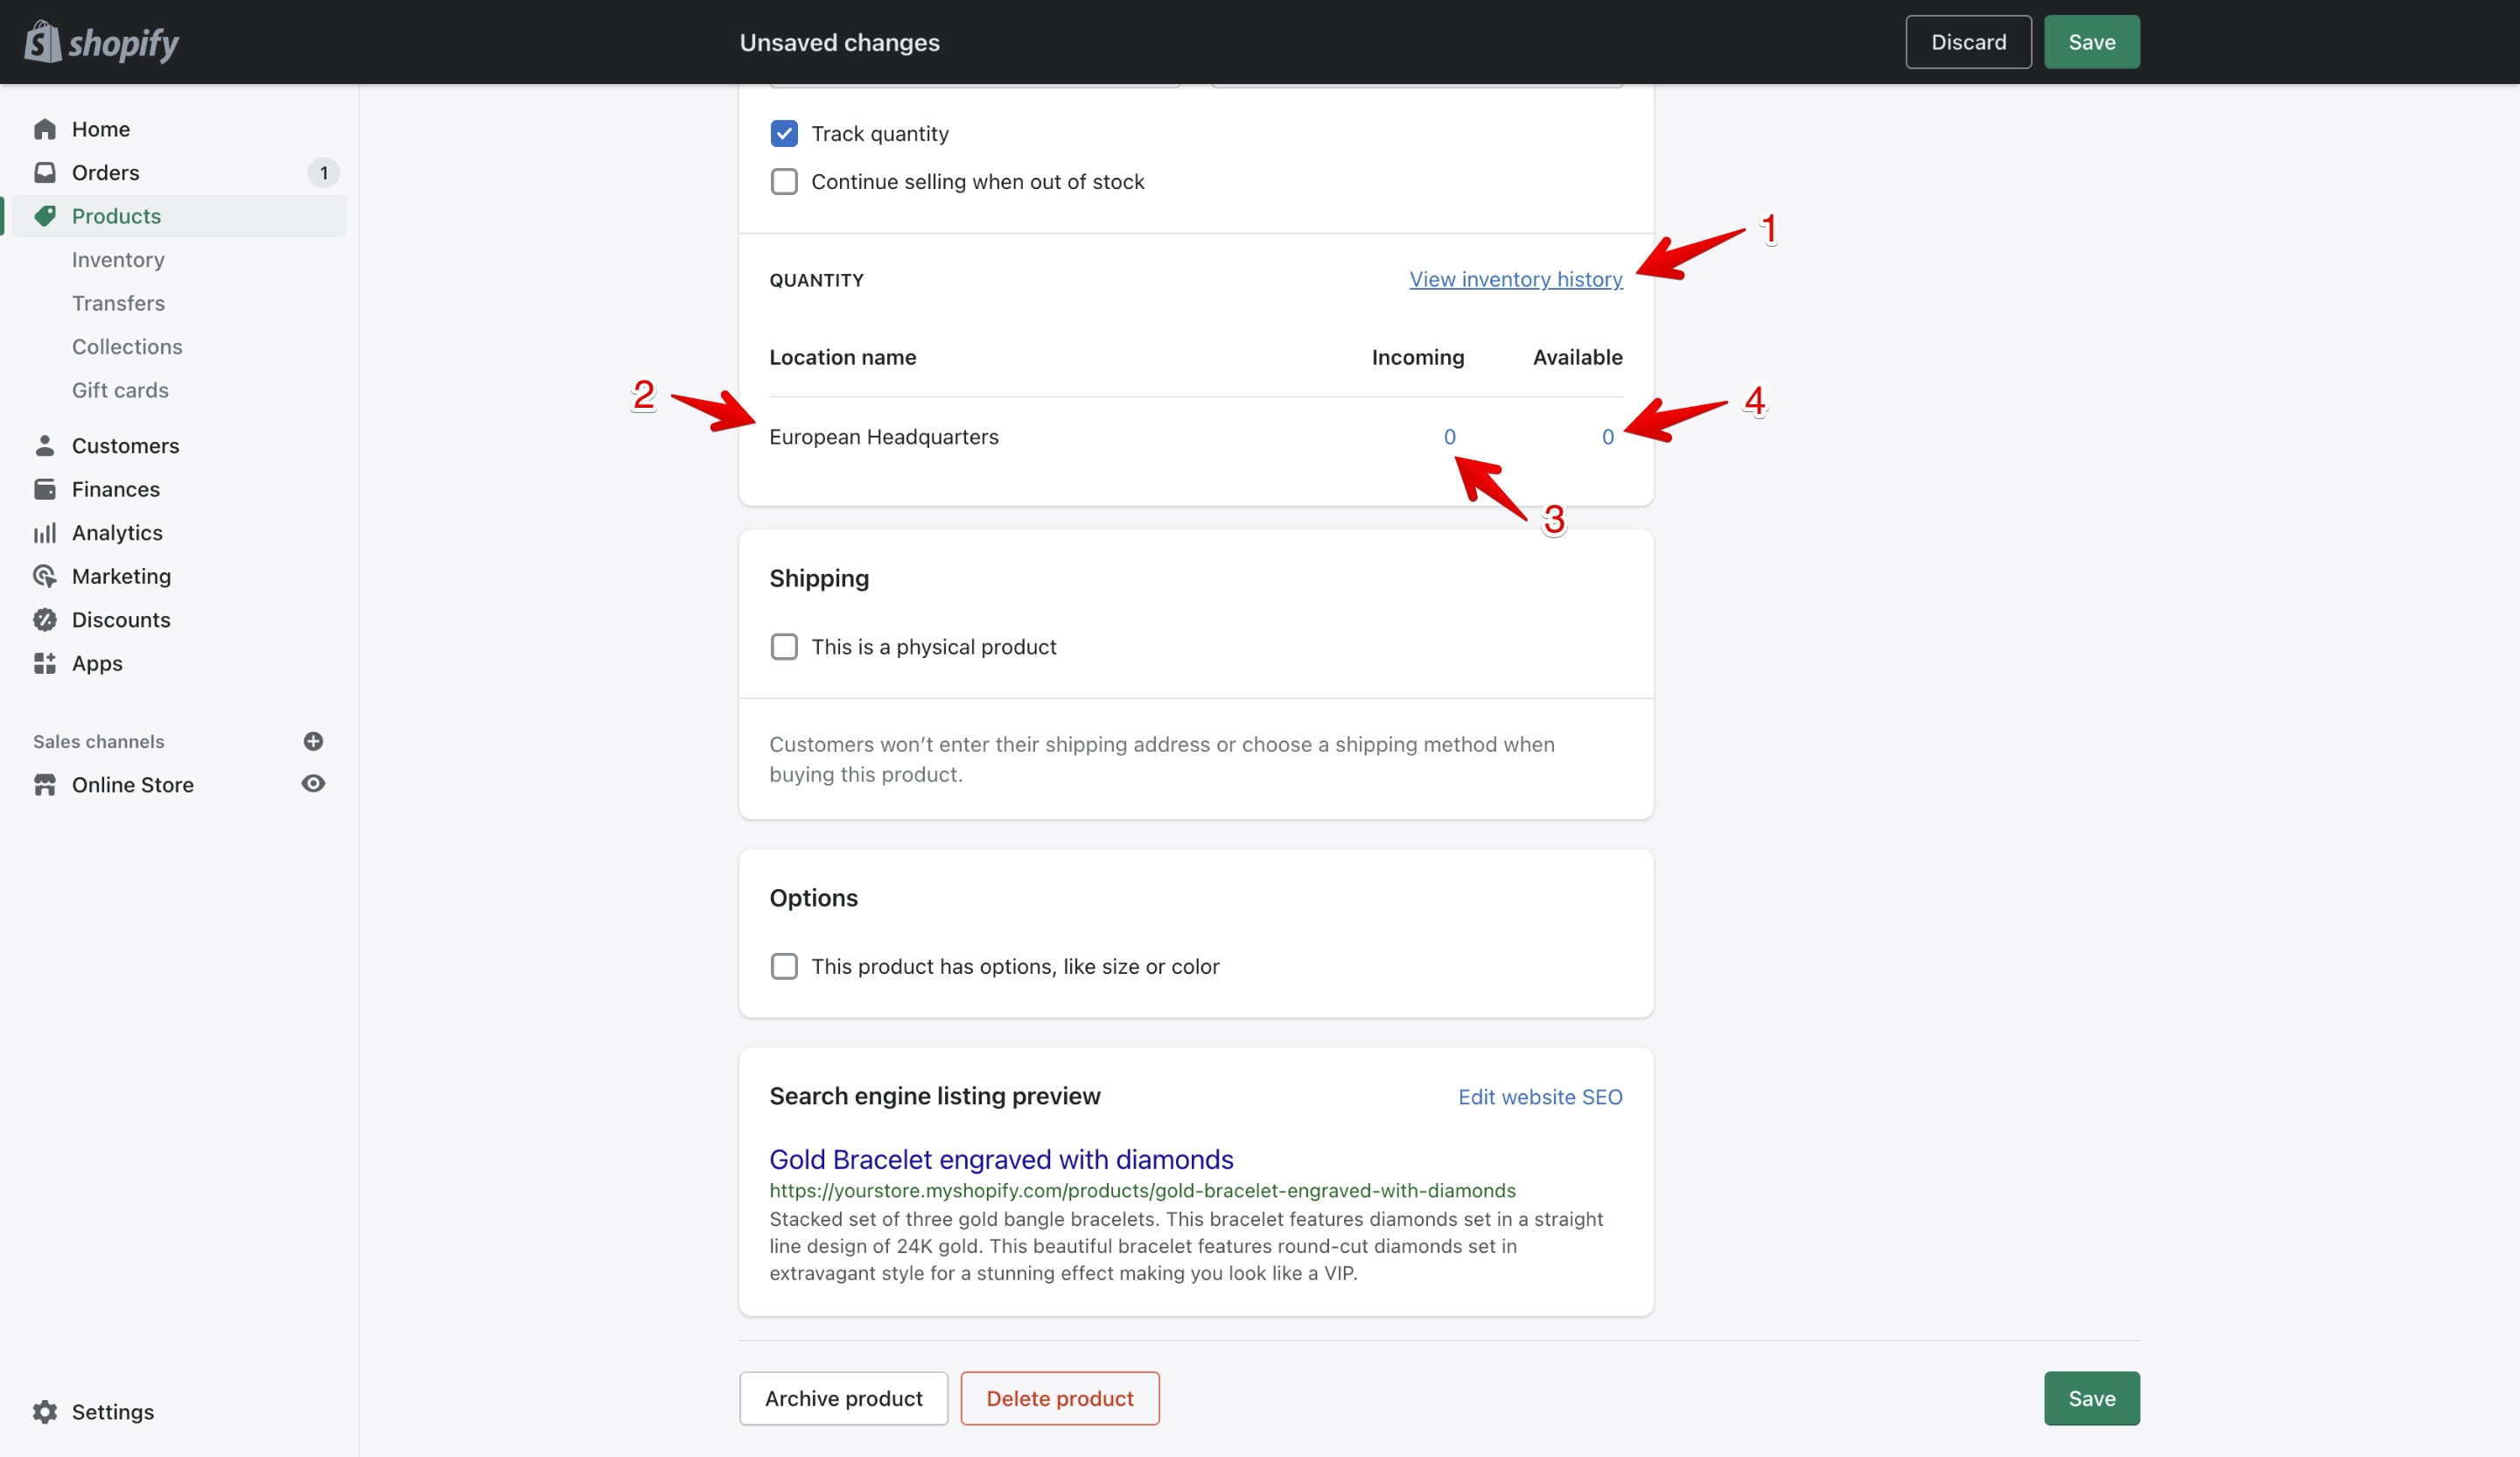This screenshot has height=1457, width=2520.
Task: Click the Customers person icon
Action: [x=44, y=445]
